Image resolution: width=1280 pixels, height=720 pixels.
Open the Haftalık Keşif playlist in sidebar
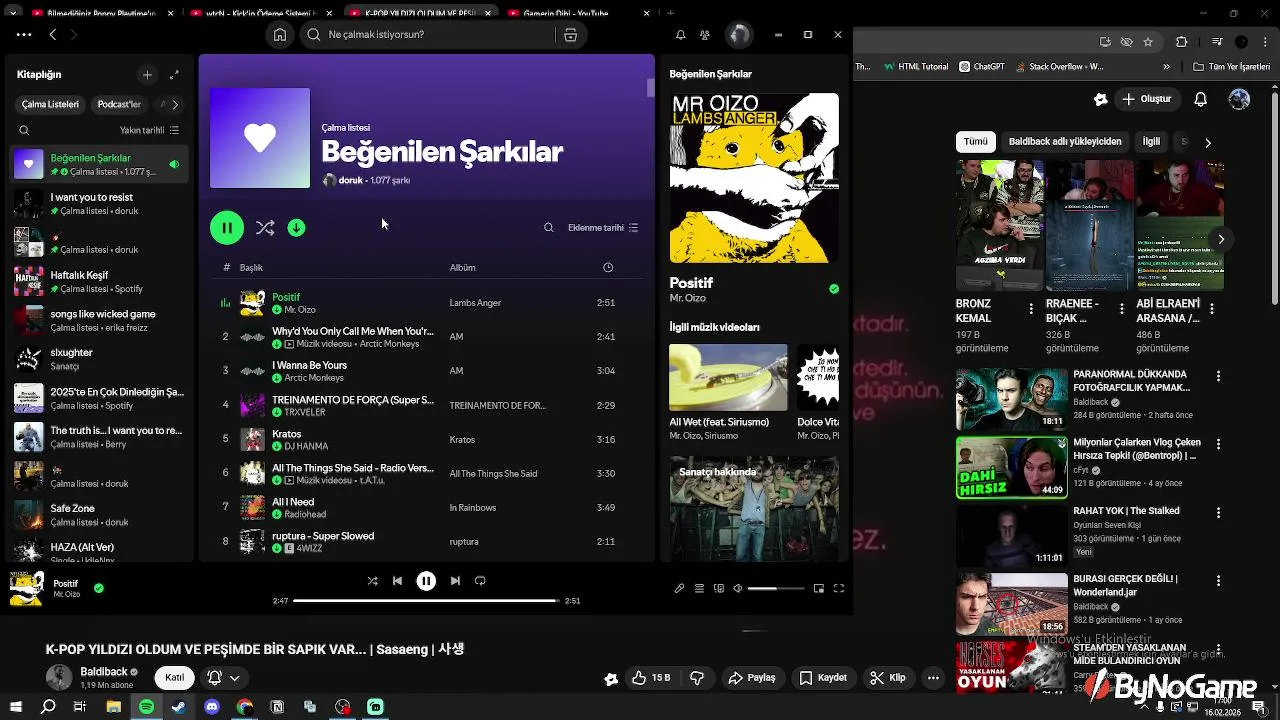pyautogui.click(x=100, y=281)
